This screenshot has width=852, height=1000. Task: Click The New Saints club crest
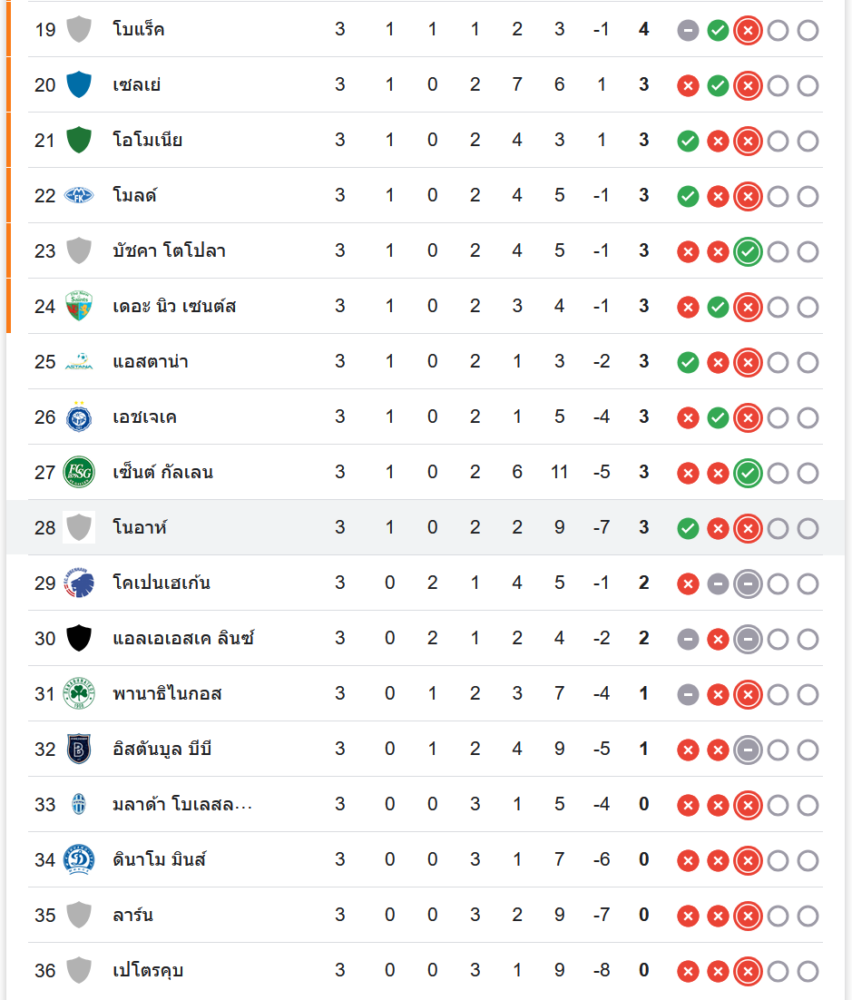click(x=79, y=306)
